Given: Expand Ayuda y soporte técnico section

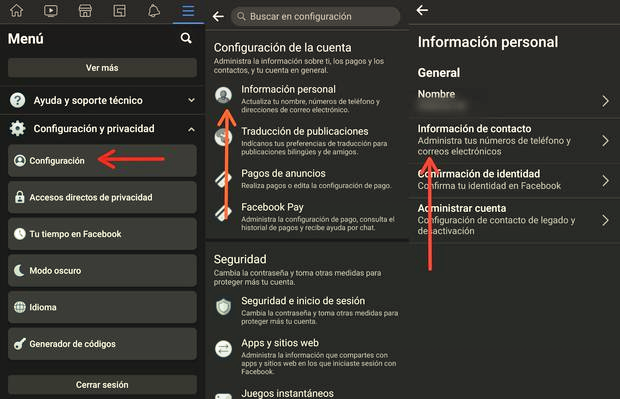Looking at the screenshot, I should 102,100.
